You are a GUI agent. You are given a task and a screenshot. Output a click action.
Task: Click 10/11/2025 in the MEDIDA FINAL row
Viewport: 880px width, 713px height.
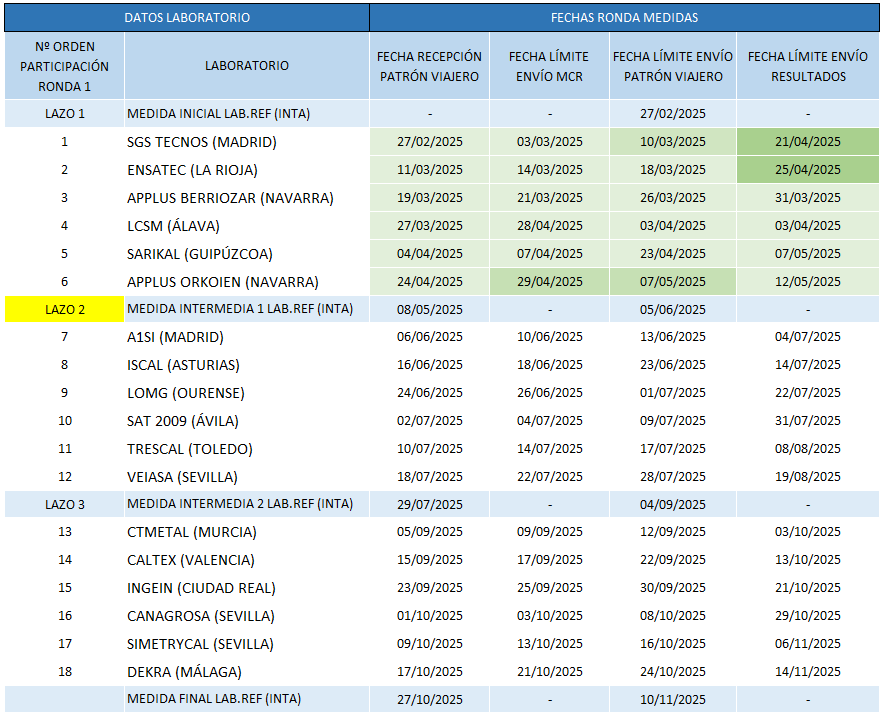673,699
